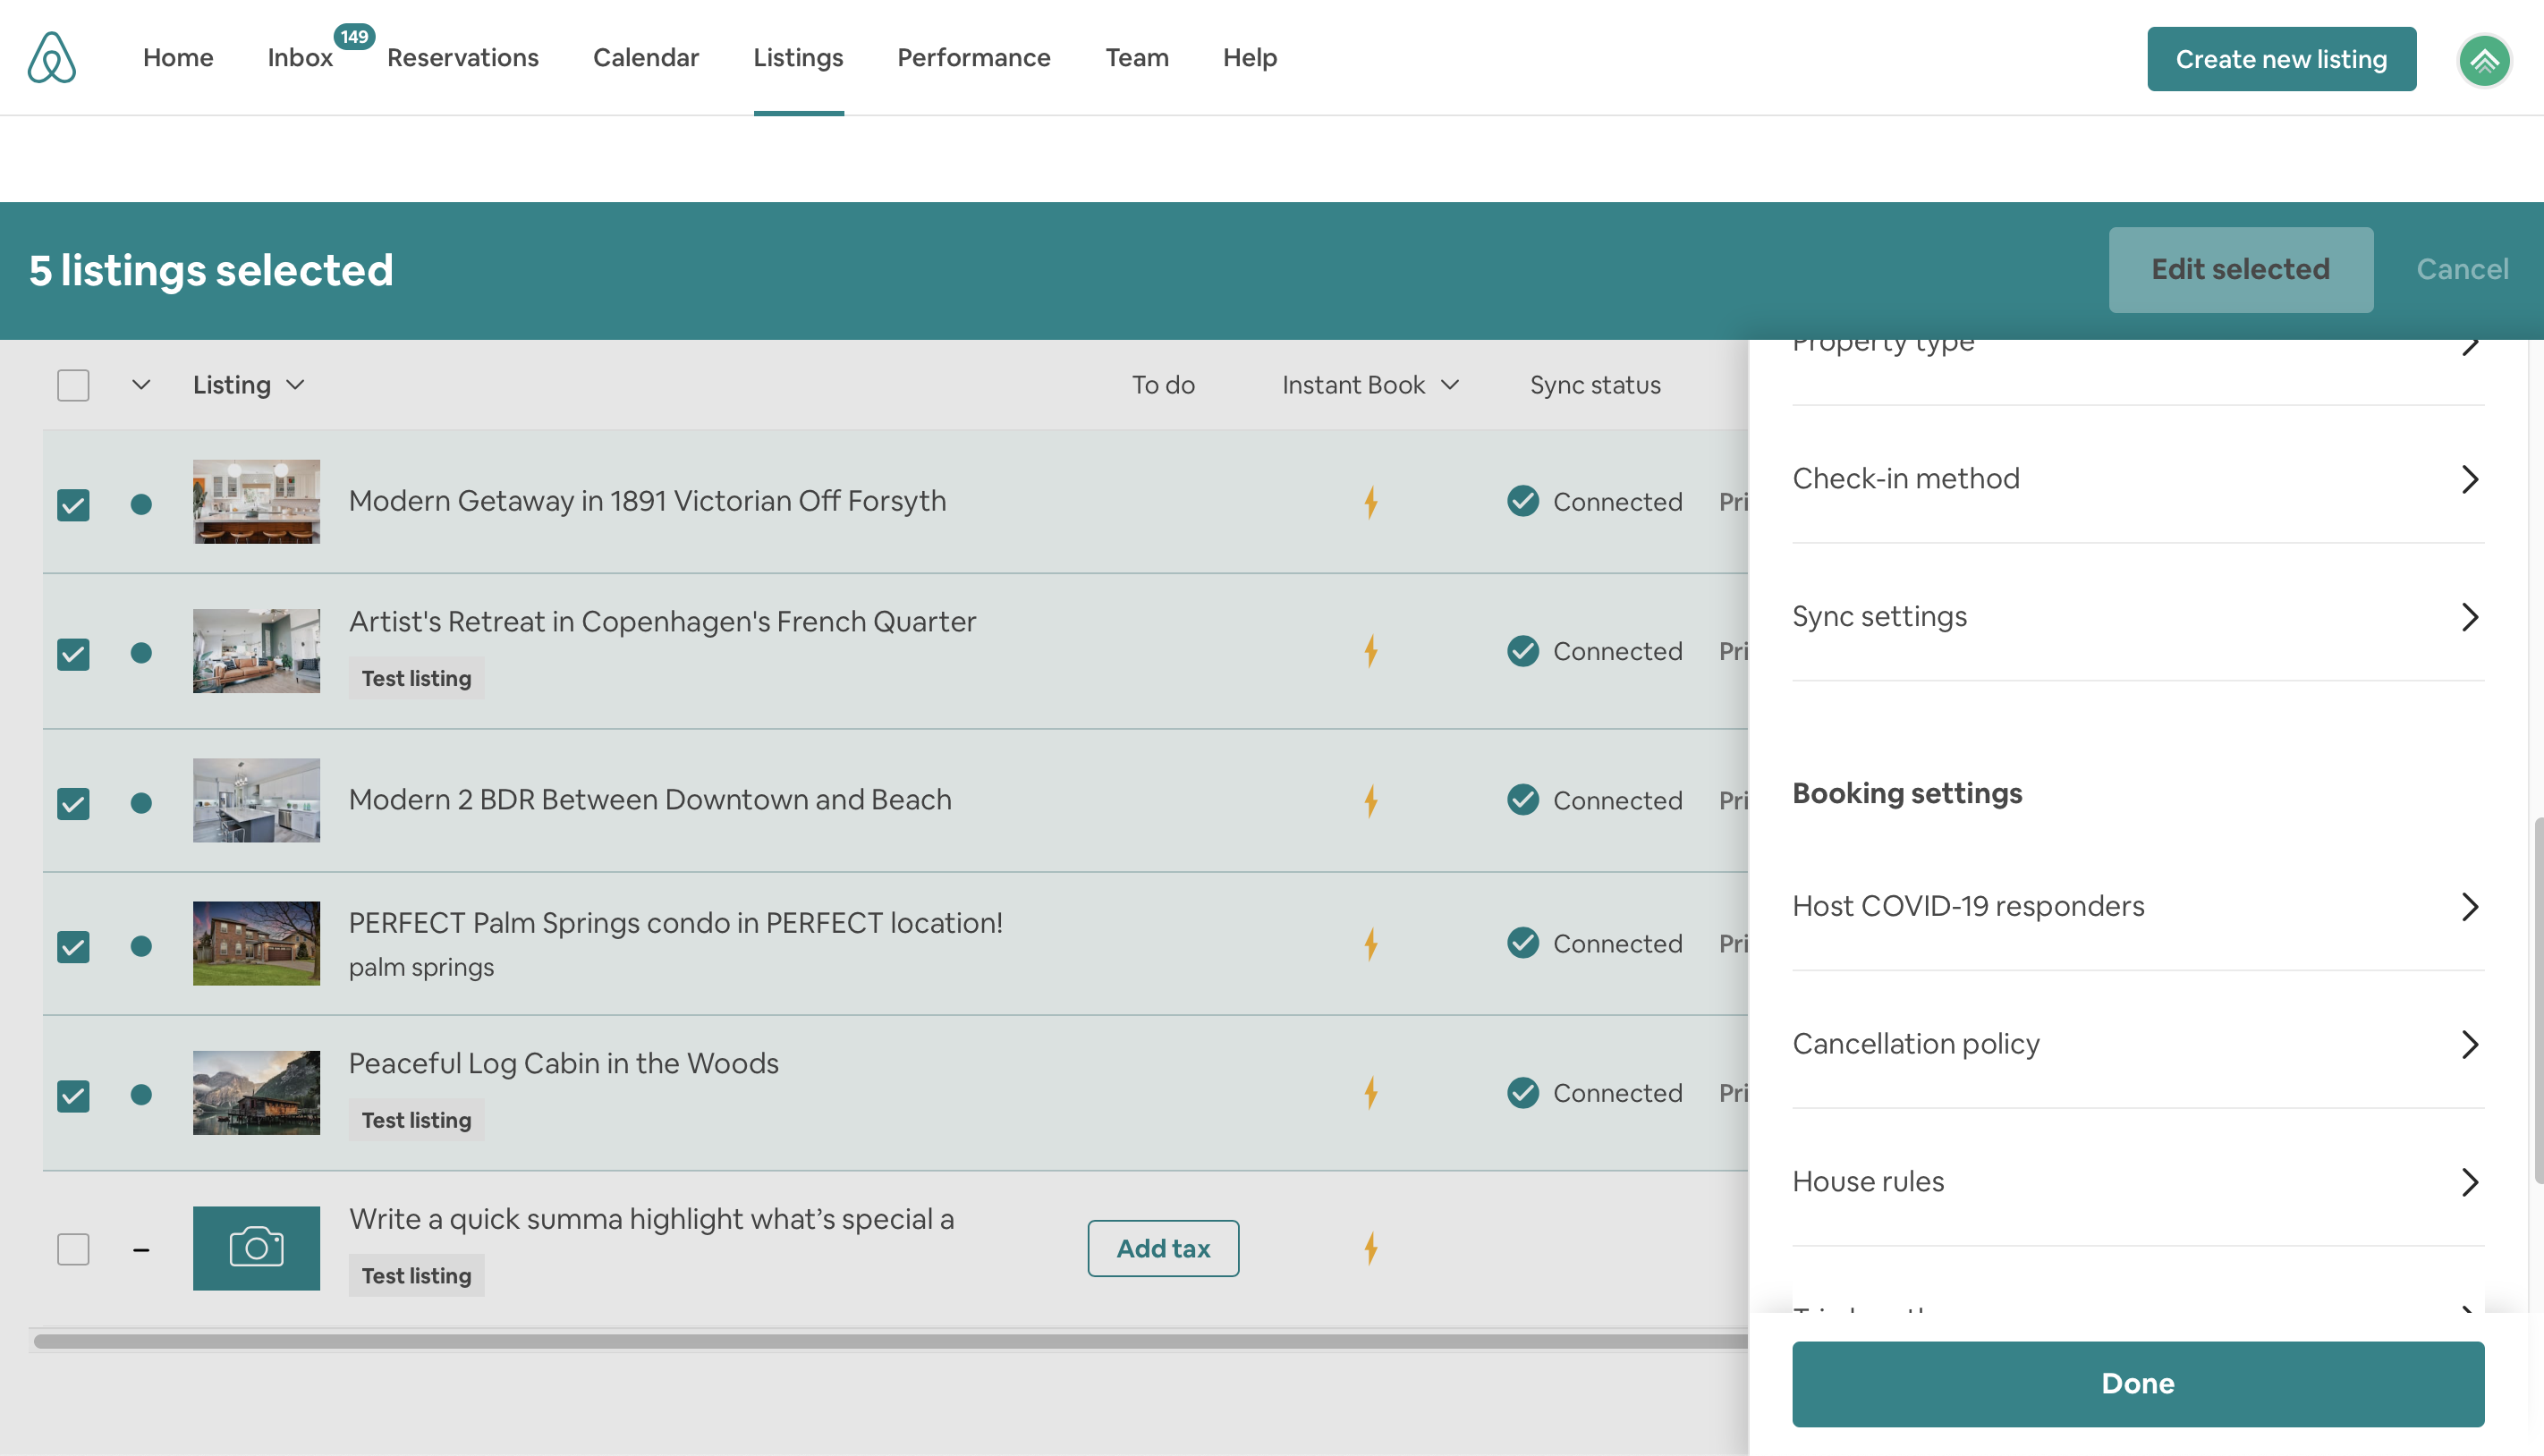The height and width of the screenshot is (1456, 2544).
Task: Uncheck the Peaceful Log Cabin checkbox
Action: pos(73,1096)
